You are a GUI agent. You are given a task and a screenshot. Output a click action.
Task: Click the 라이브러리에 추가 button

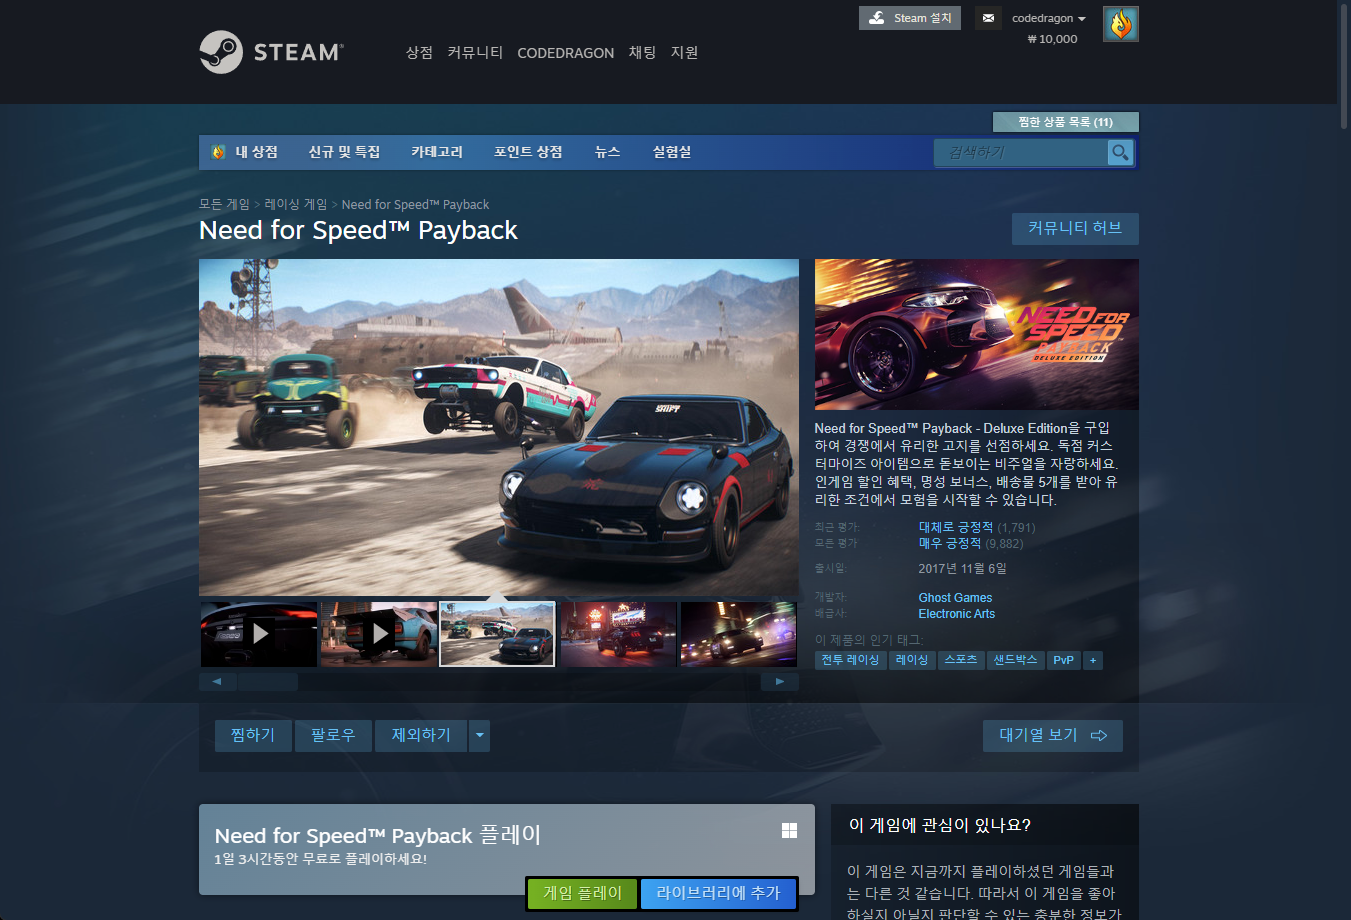pos(718,893)
